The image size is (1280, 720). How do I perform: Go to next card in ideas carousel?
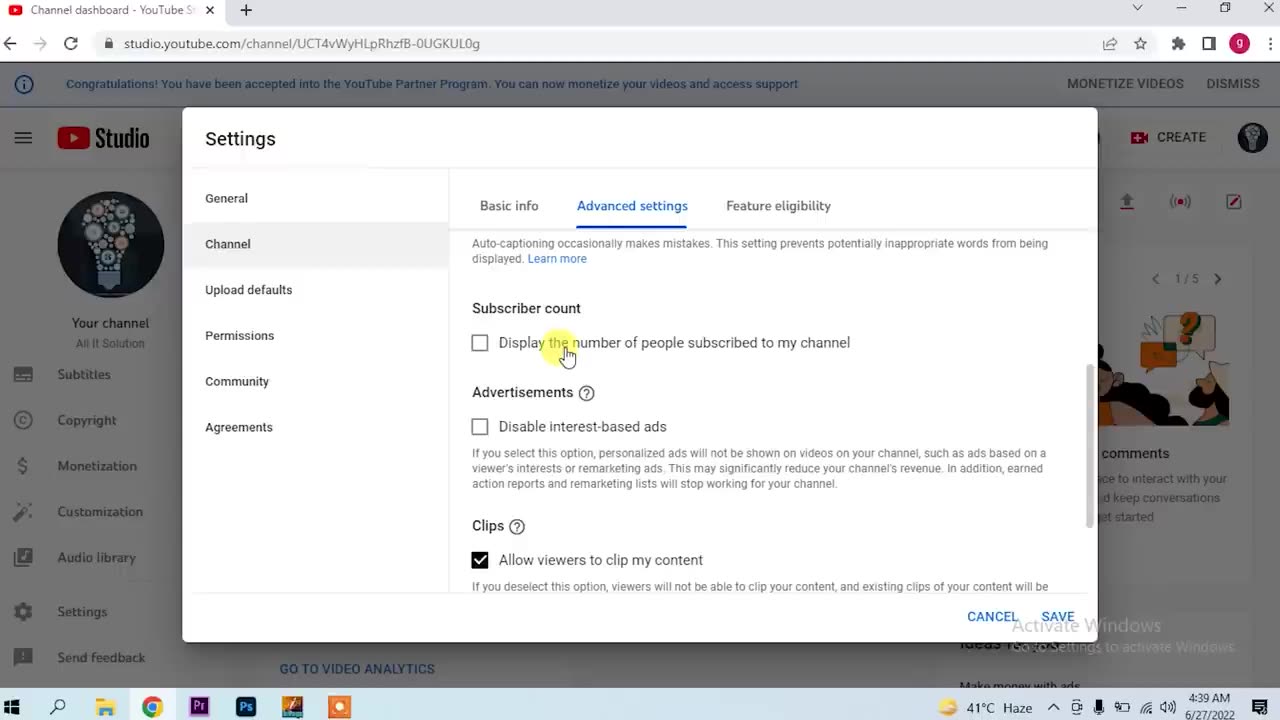pyautogui.click(x=1217, y=279)
